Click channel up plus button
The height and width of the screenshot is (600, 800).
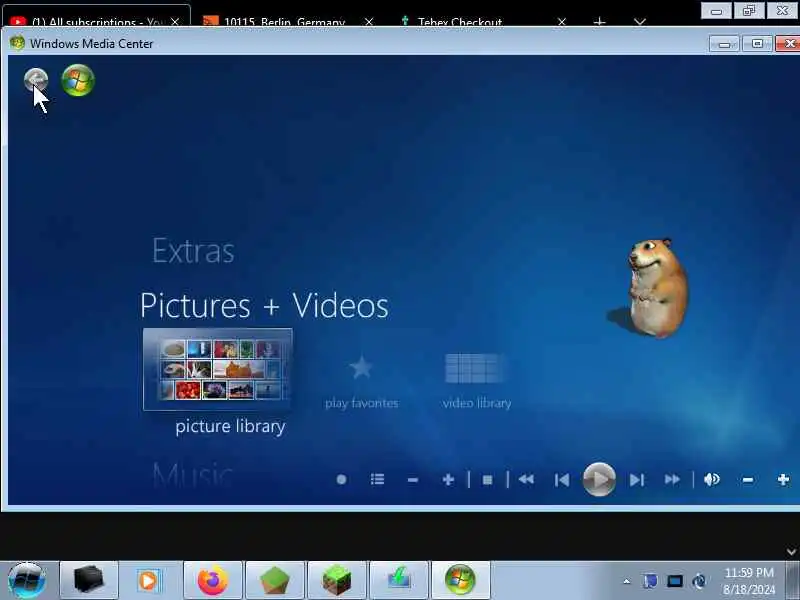click(x=448, y=480)
